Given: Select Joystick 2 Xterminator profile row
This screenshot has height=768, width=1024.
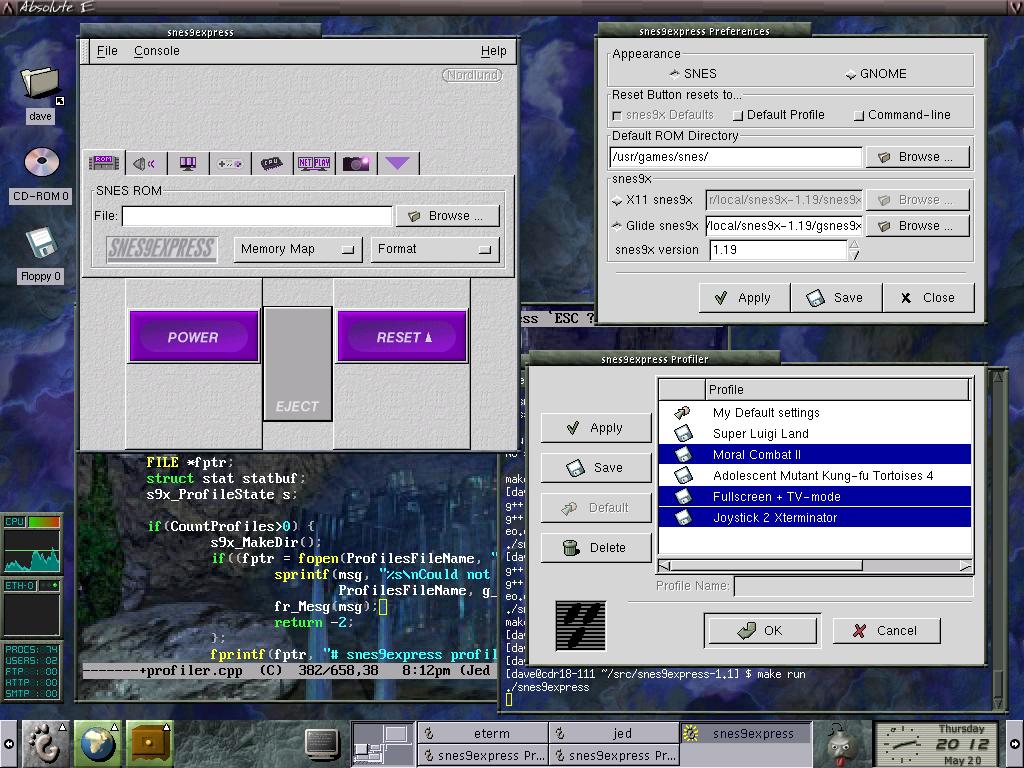Looking at the screenshot, I should 815,517.
